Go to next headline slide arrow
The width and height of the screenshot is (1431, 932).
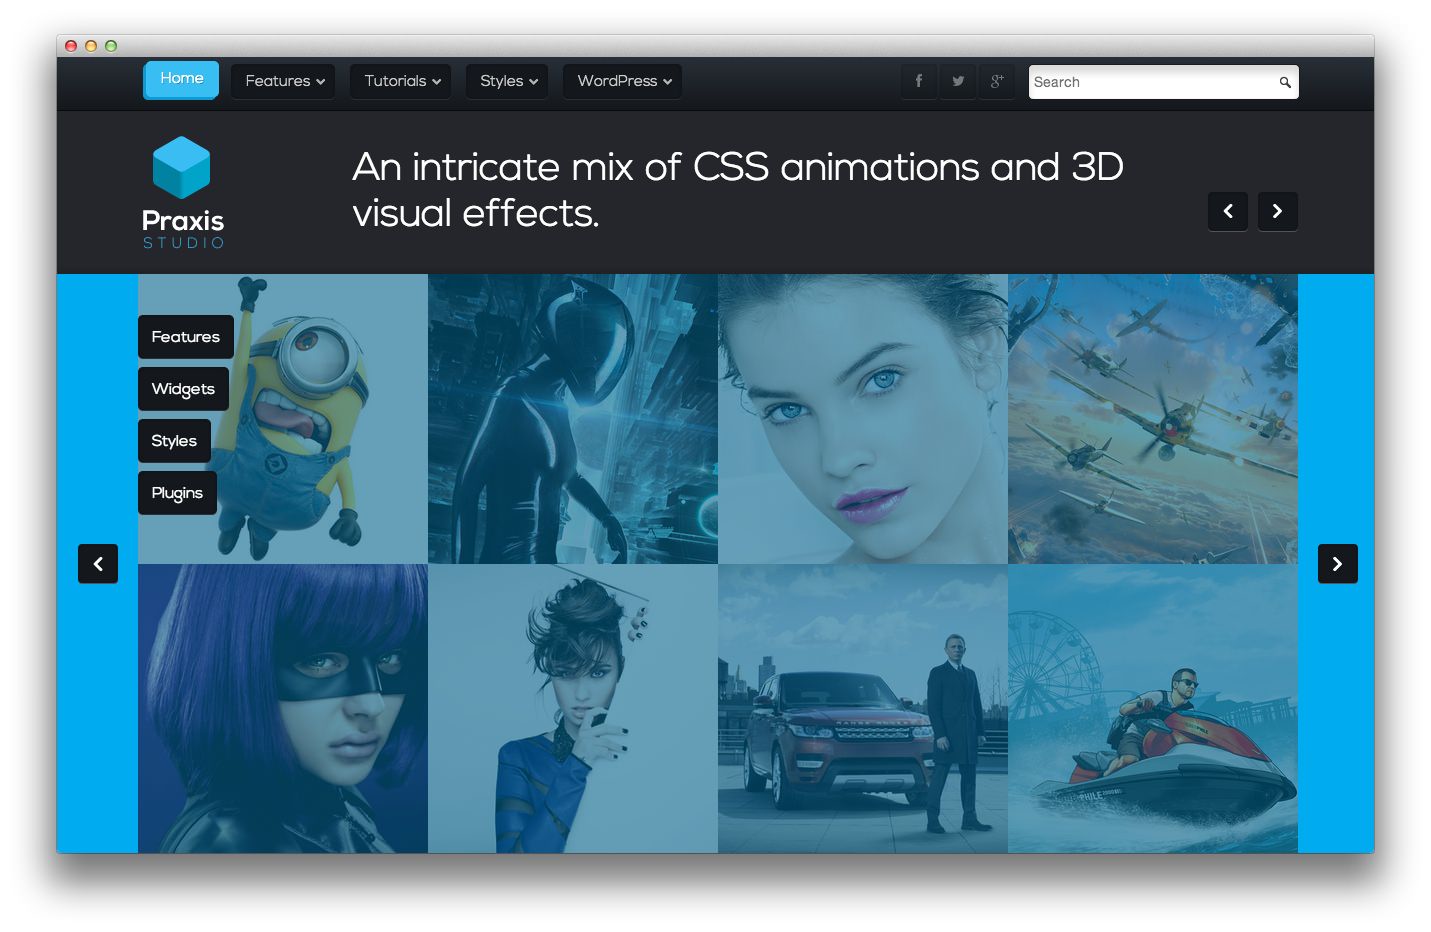[1278, 211]
